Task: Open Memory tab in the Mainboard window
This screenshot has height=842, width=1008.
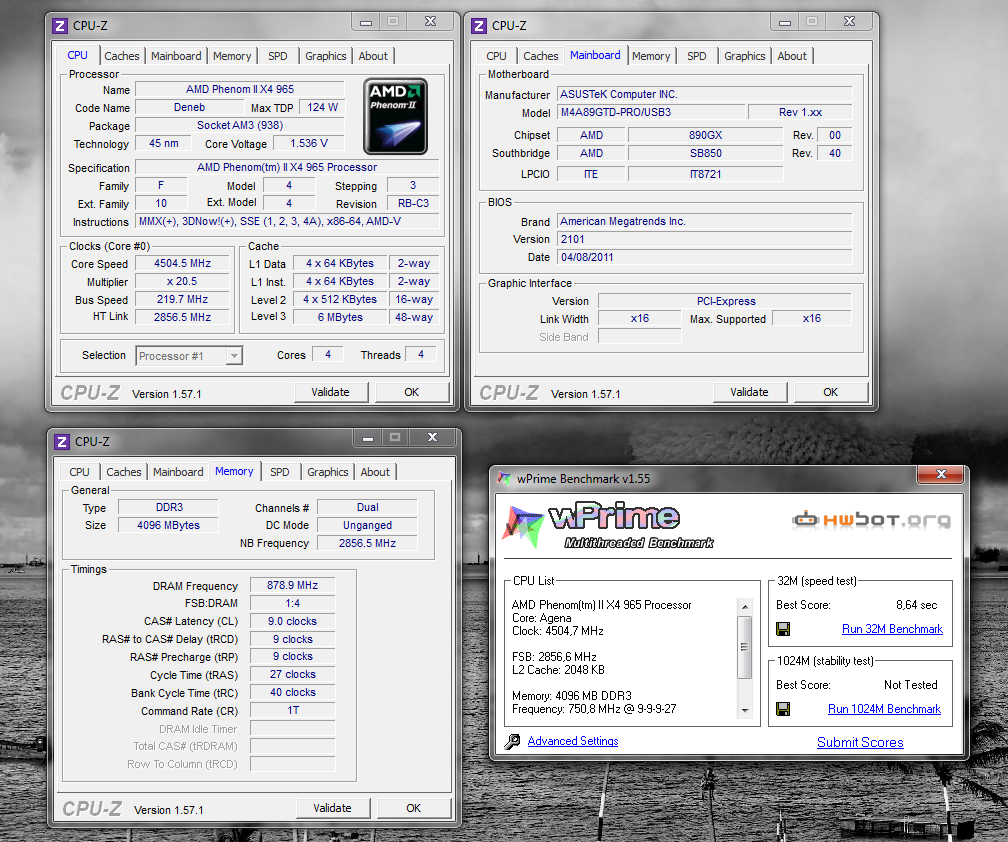Action: click(651, 56)
